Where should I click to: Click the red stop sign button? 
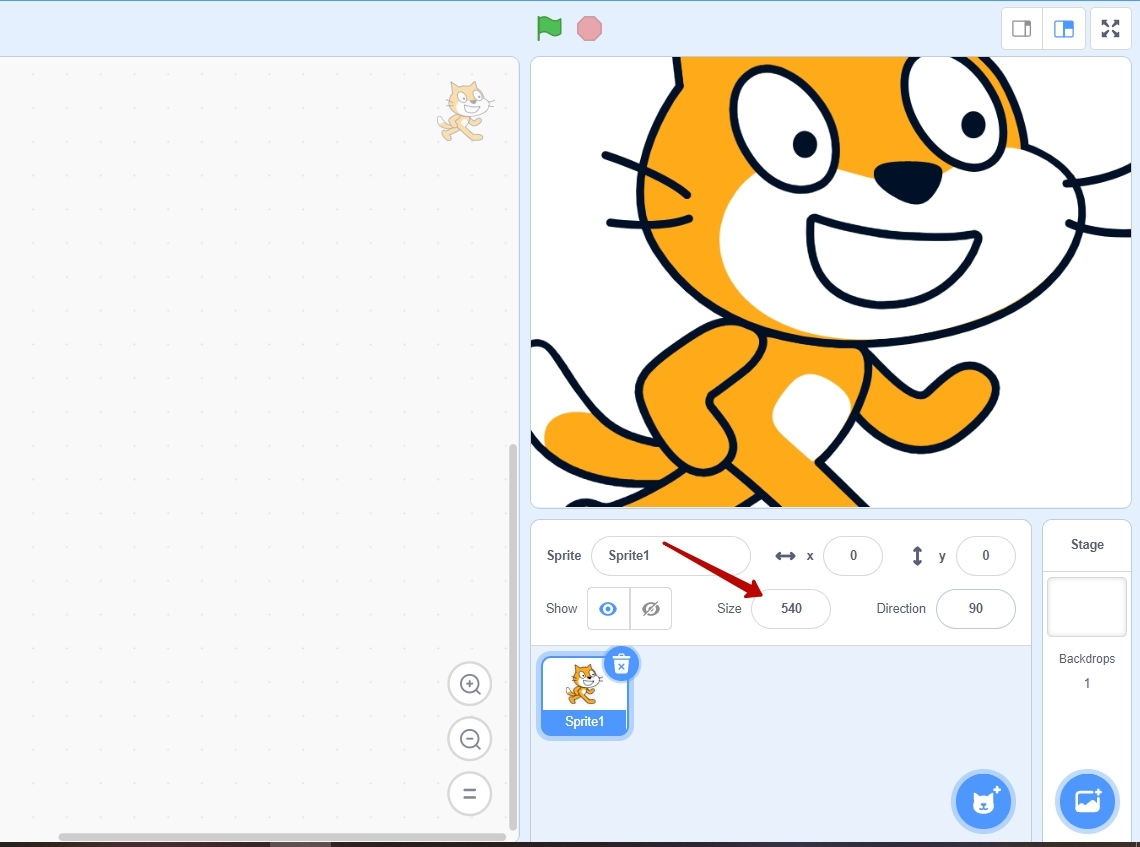[x=589, y=28]
